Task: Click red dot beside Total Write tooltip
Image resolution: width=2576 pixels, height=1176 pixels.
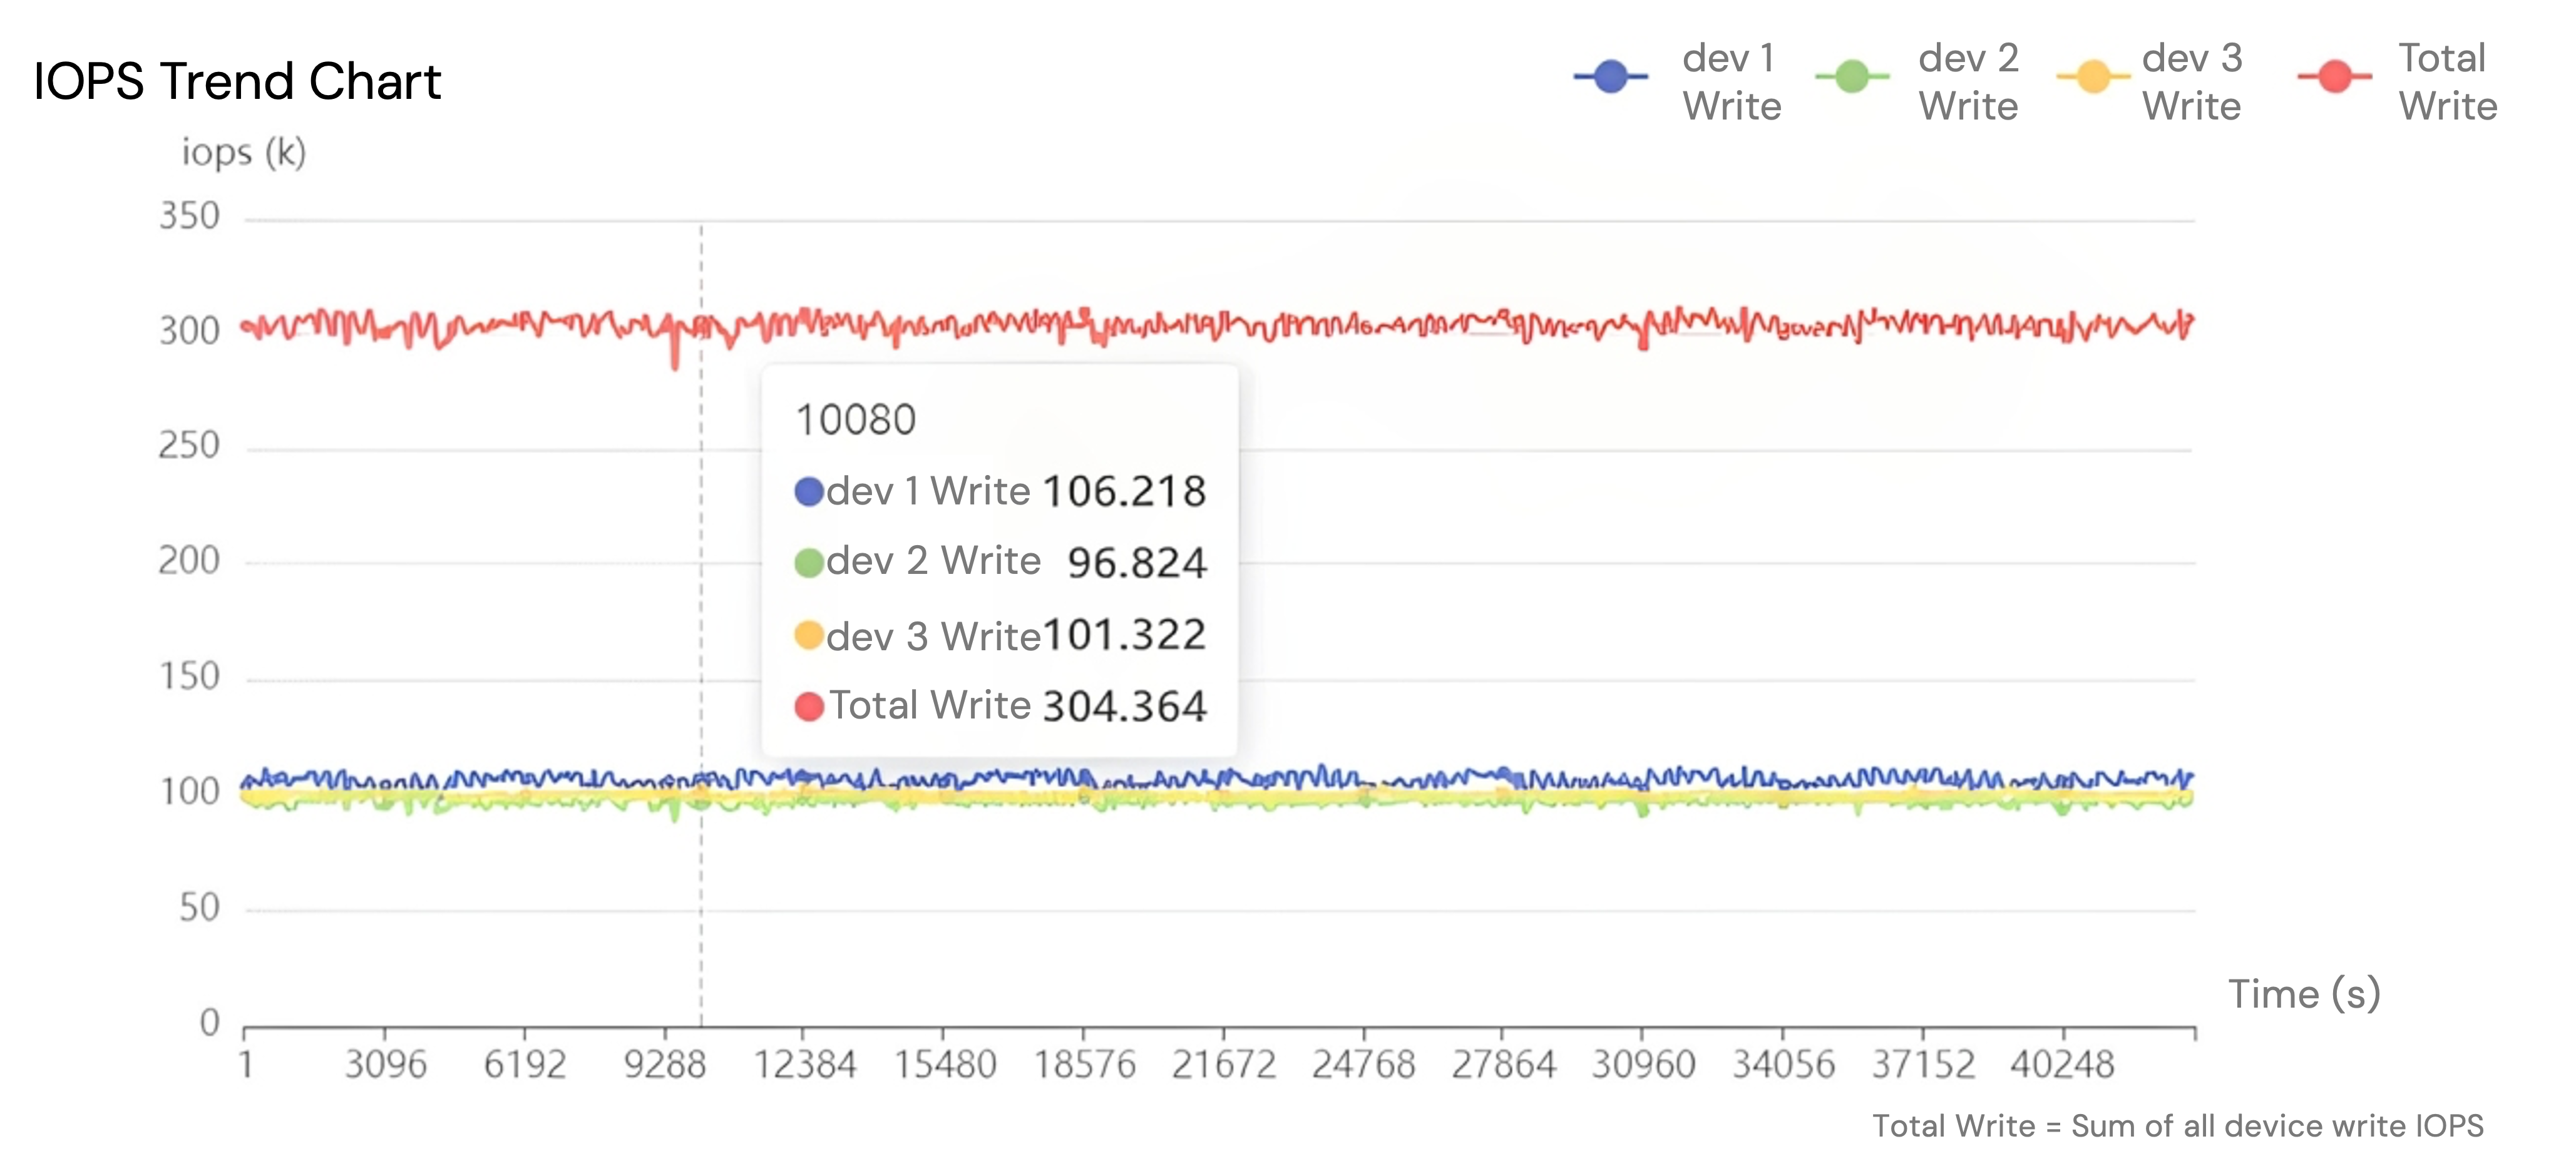Action: pos(808,707)
